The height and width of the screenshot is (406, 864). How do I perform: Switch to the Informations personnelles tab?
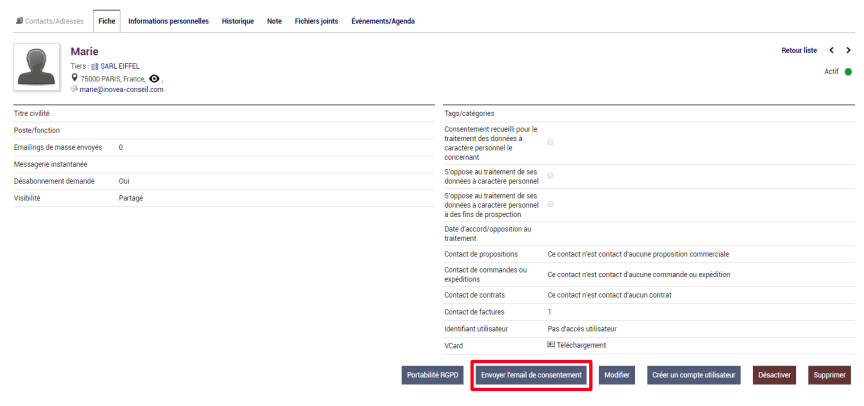(168, 21)
